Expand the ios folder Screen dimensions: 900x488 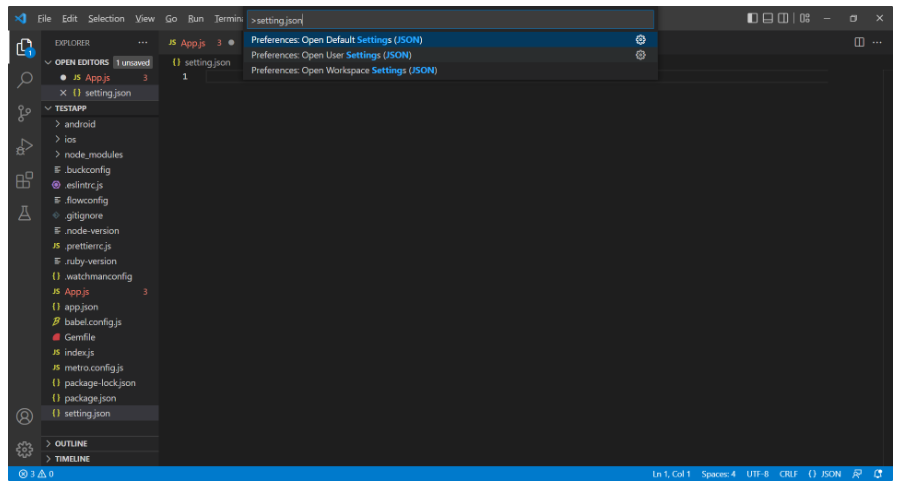click(70, 140)
